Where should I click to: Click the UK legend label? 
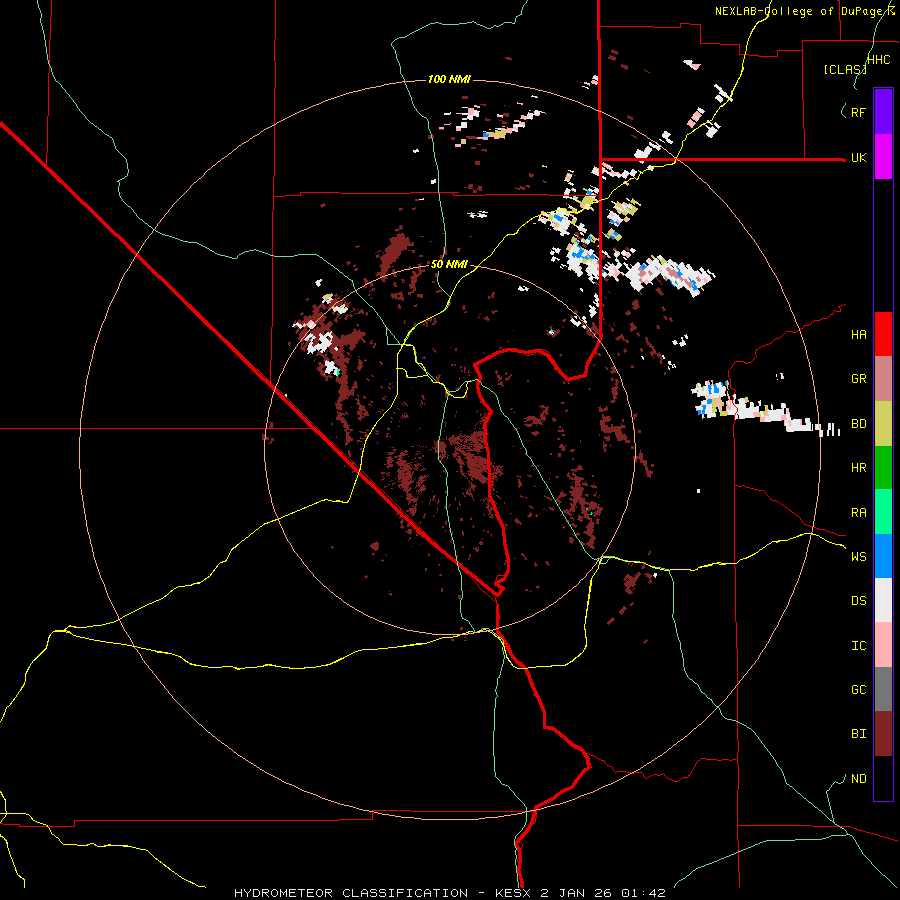pos(858,157)
